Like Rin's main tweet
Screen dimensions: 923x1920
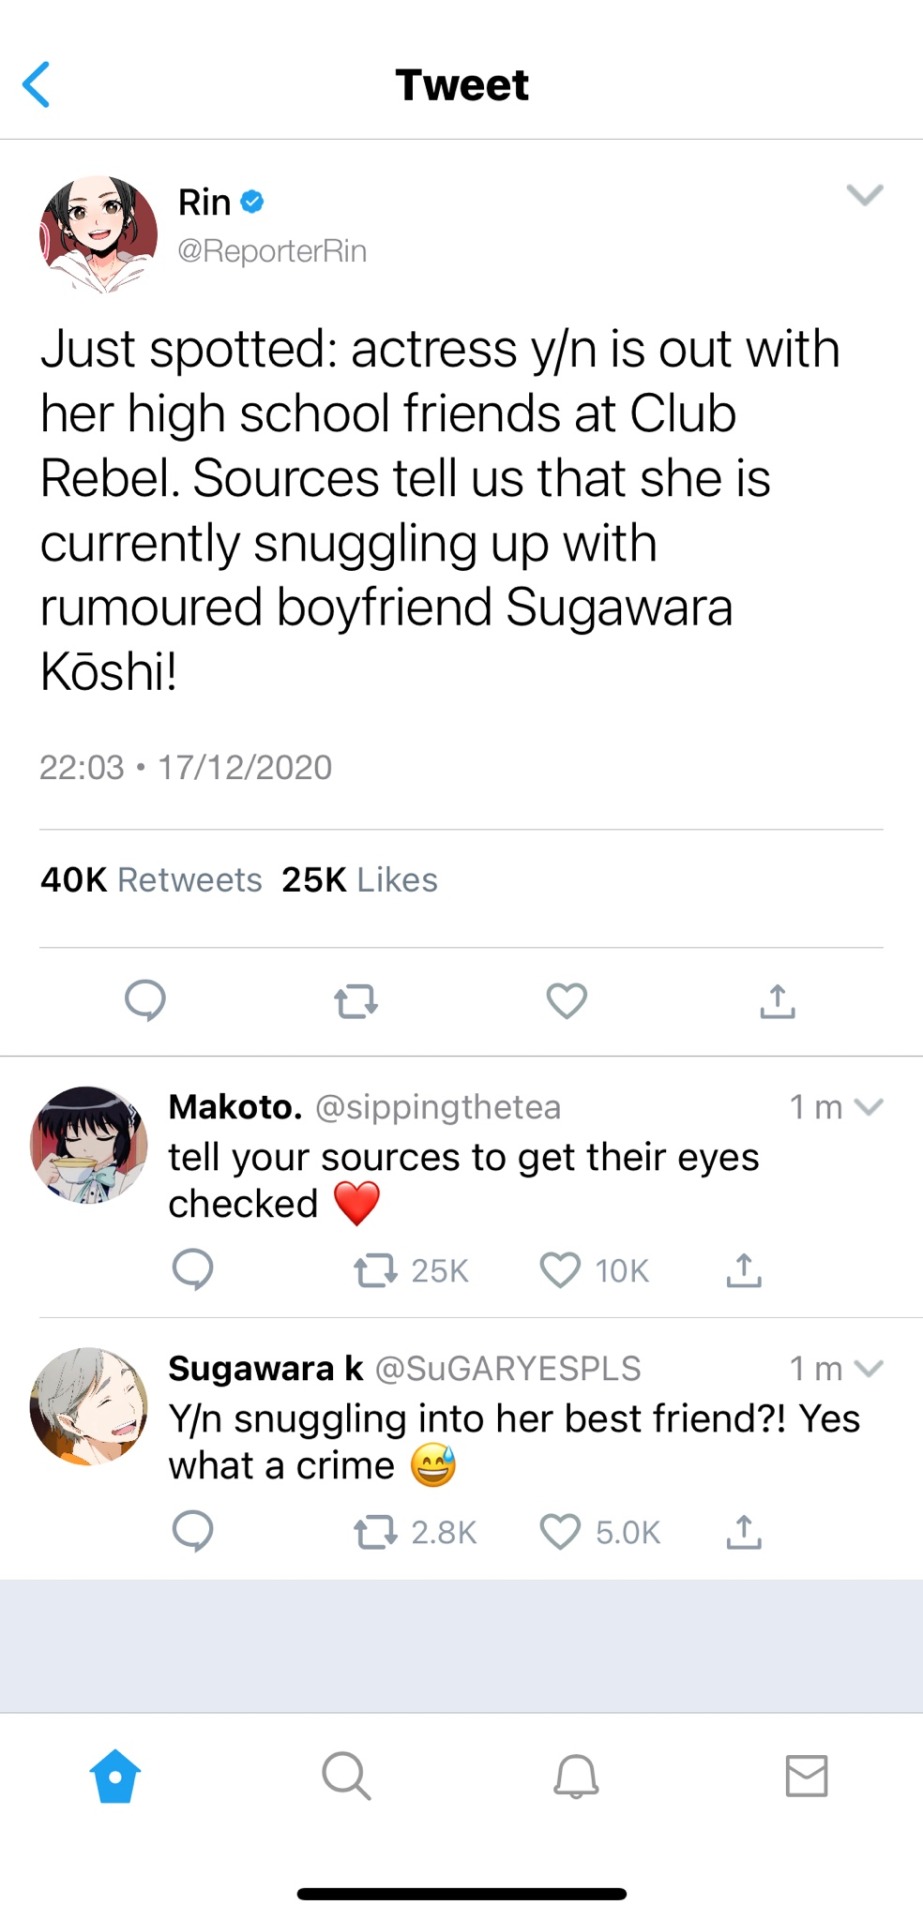coord(566,1000)
